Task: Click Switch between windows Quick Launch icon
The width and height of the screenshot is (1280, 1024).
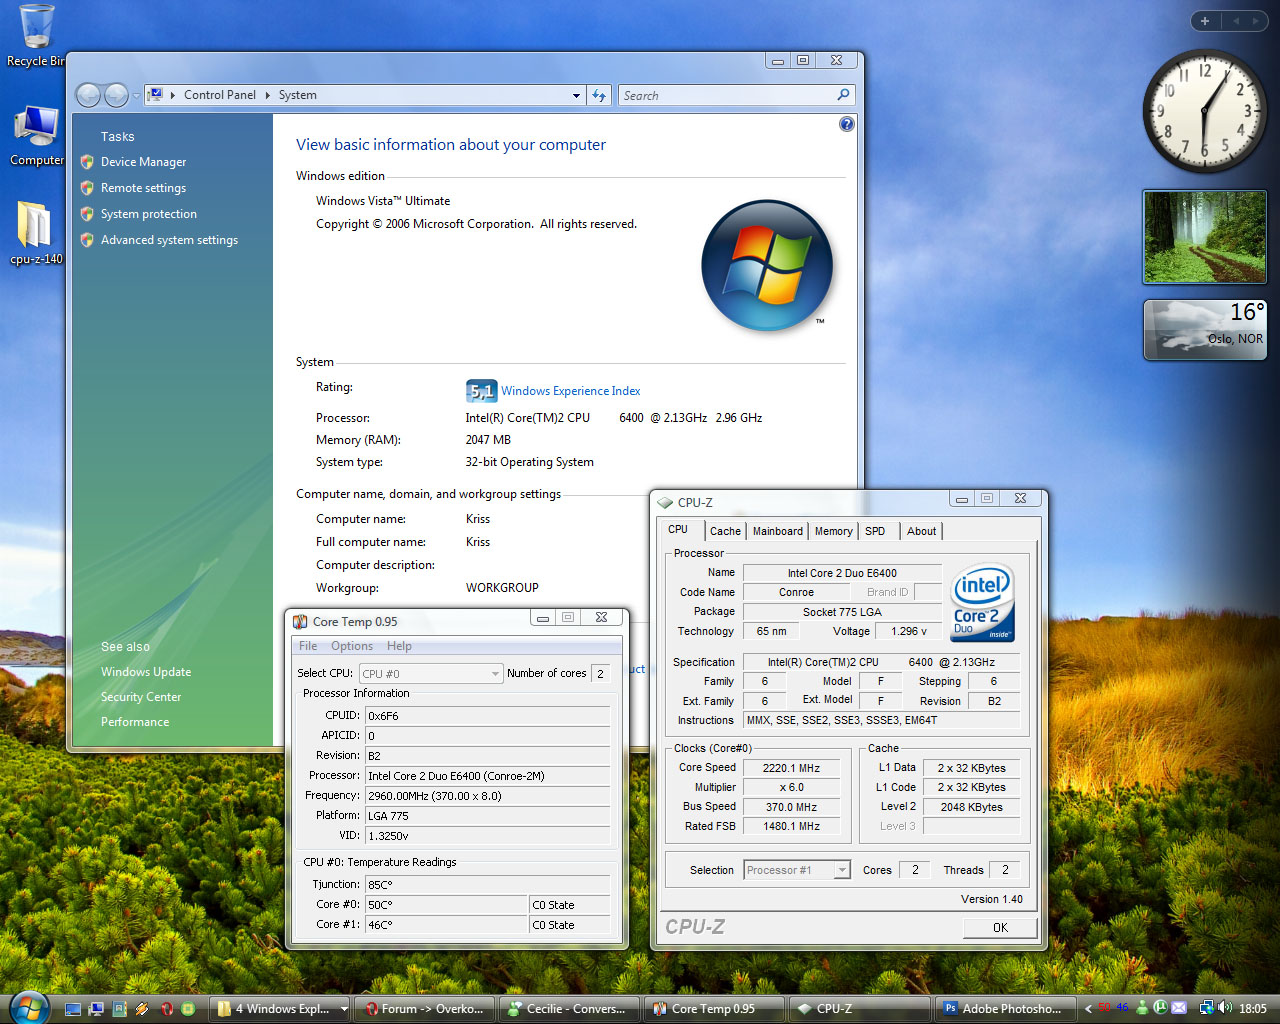Action: tap(96, 1009)
